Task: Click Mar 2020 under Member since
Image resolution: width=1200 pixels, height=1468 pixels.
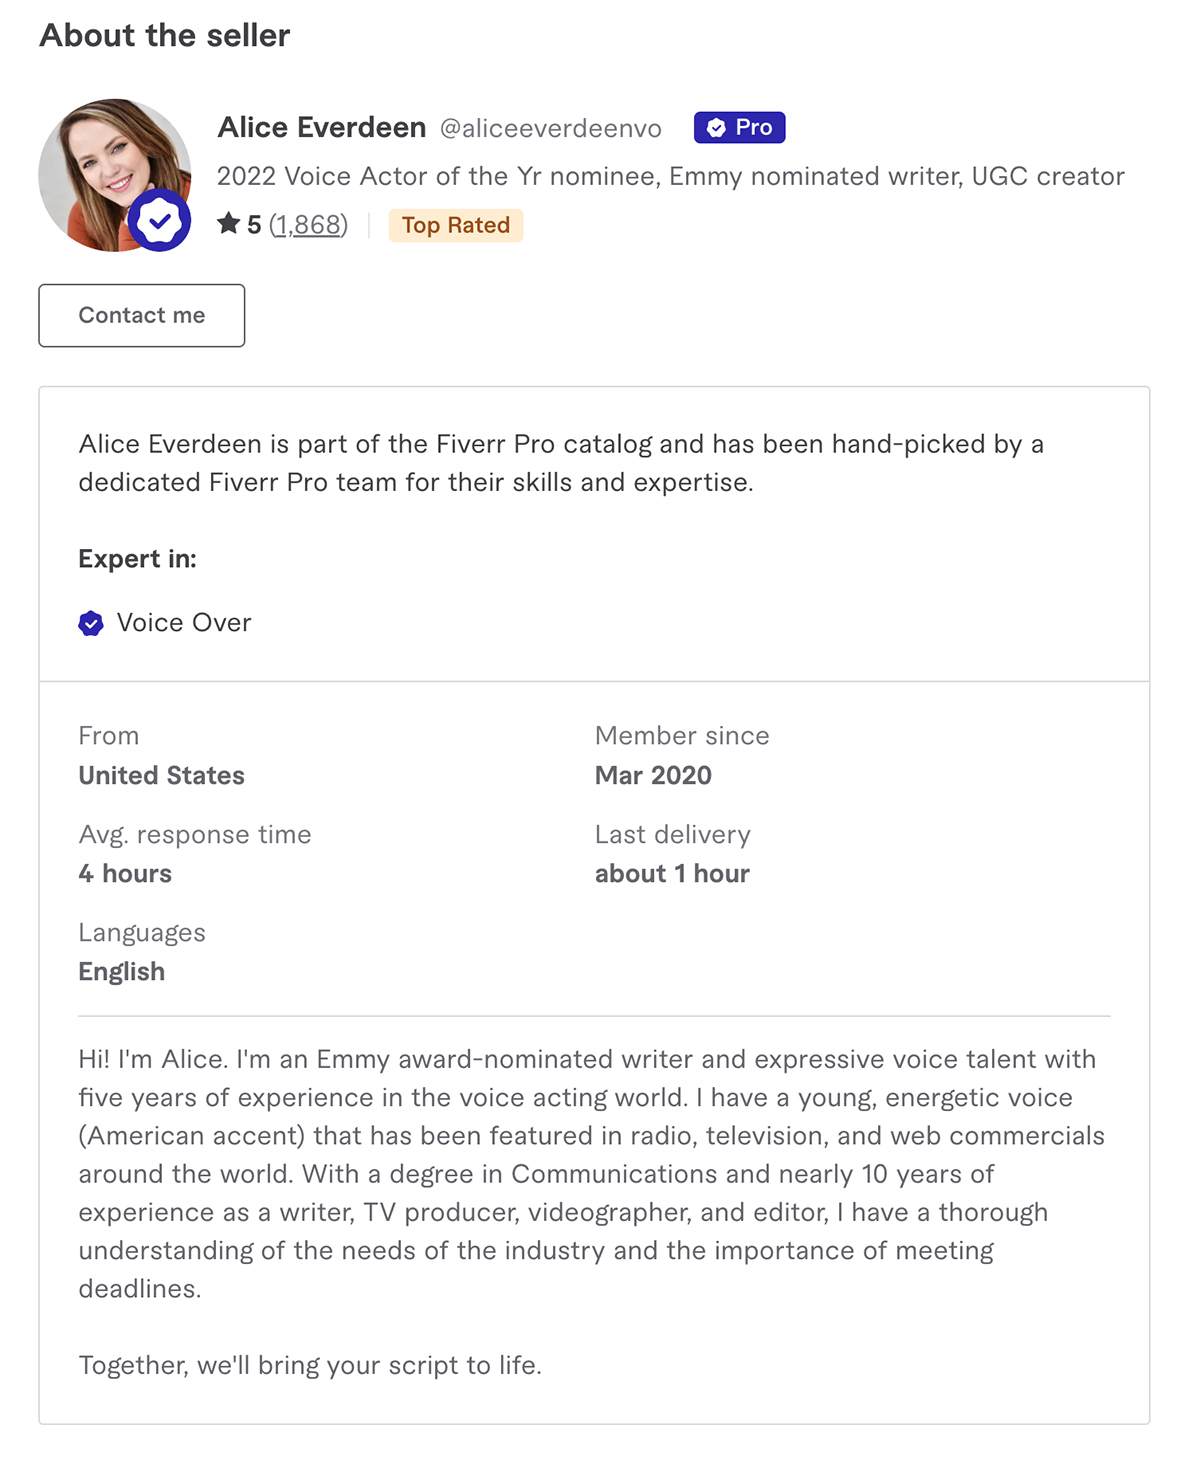Action: [x=652, y=775]
